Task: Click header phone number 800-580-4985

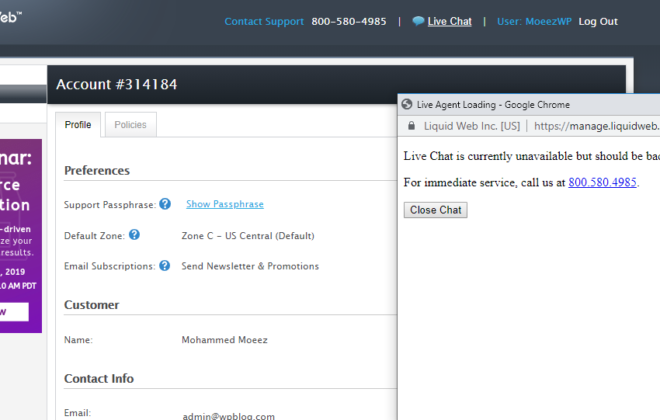Action: pos(349,21)
